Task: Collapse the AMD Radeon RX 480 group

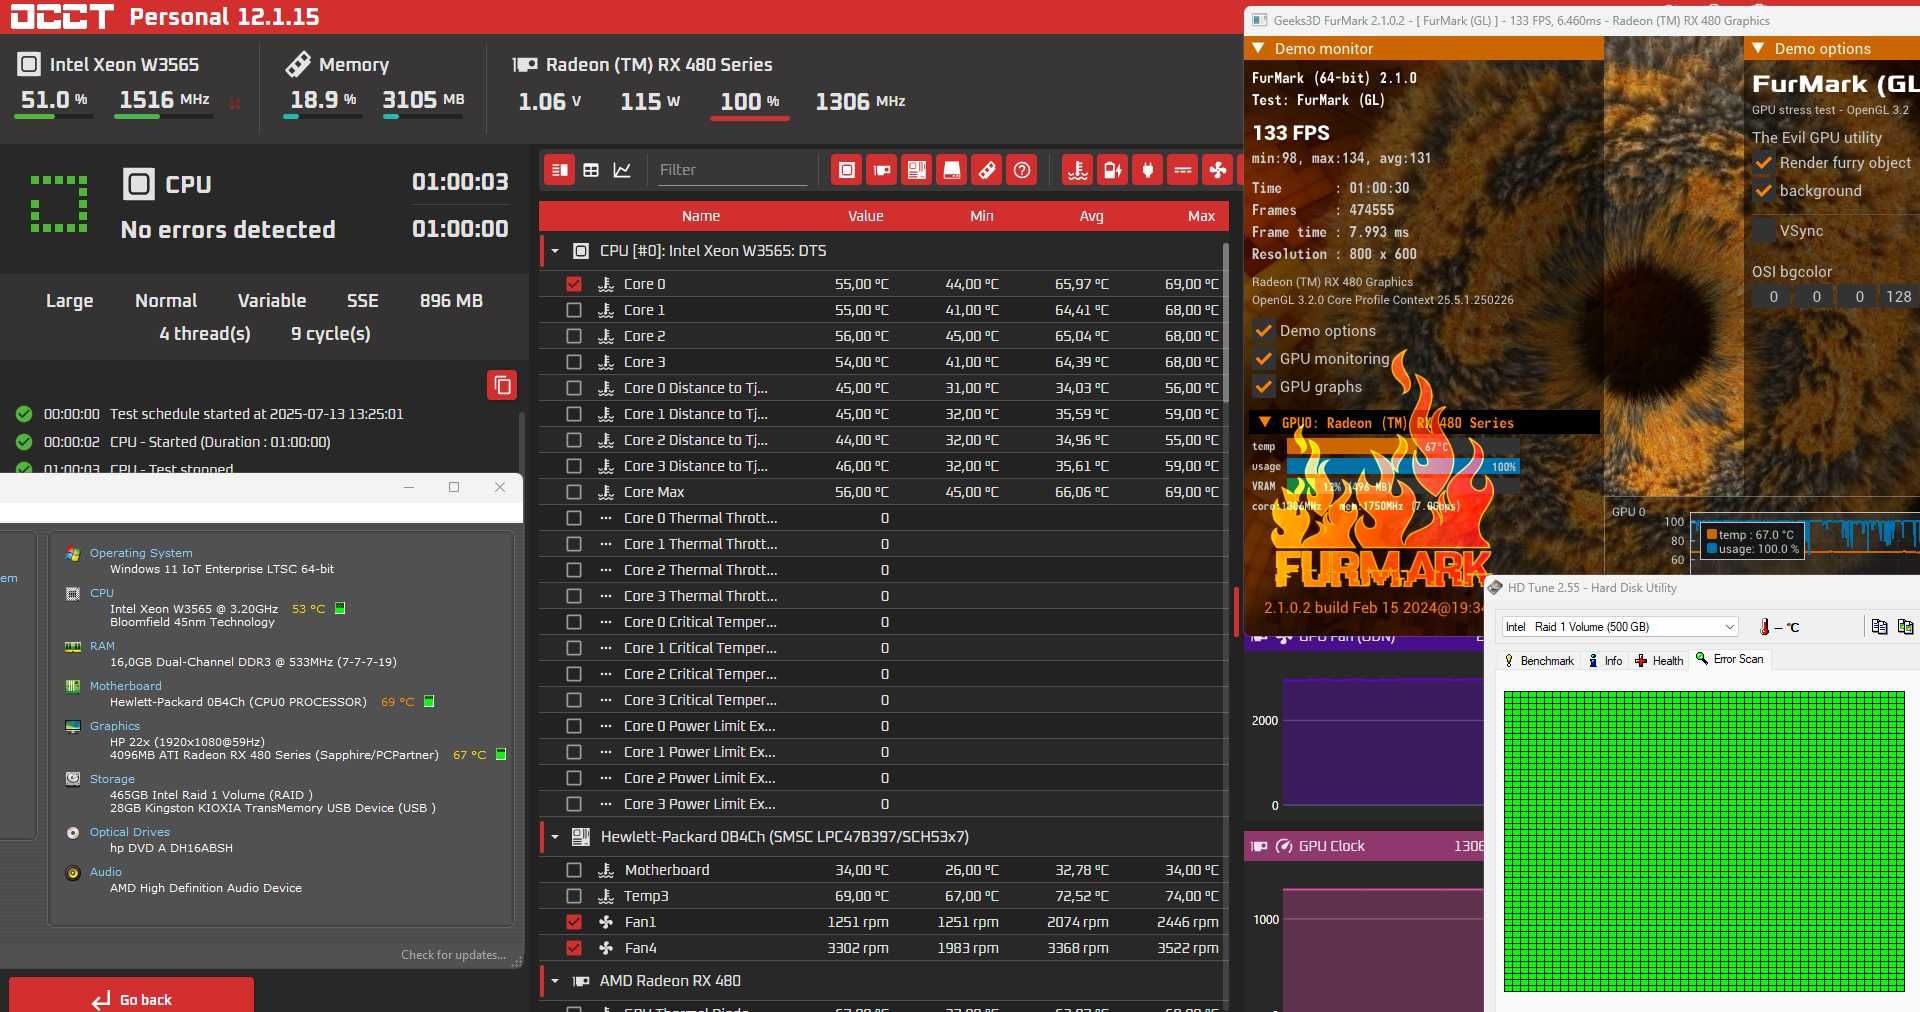Action: 555,981
